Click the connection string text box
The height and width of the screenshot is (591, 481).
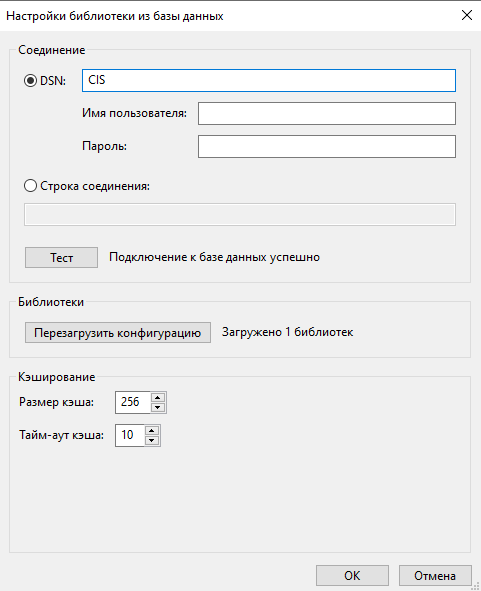coord(240,214)
